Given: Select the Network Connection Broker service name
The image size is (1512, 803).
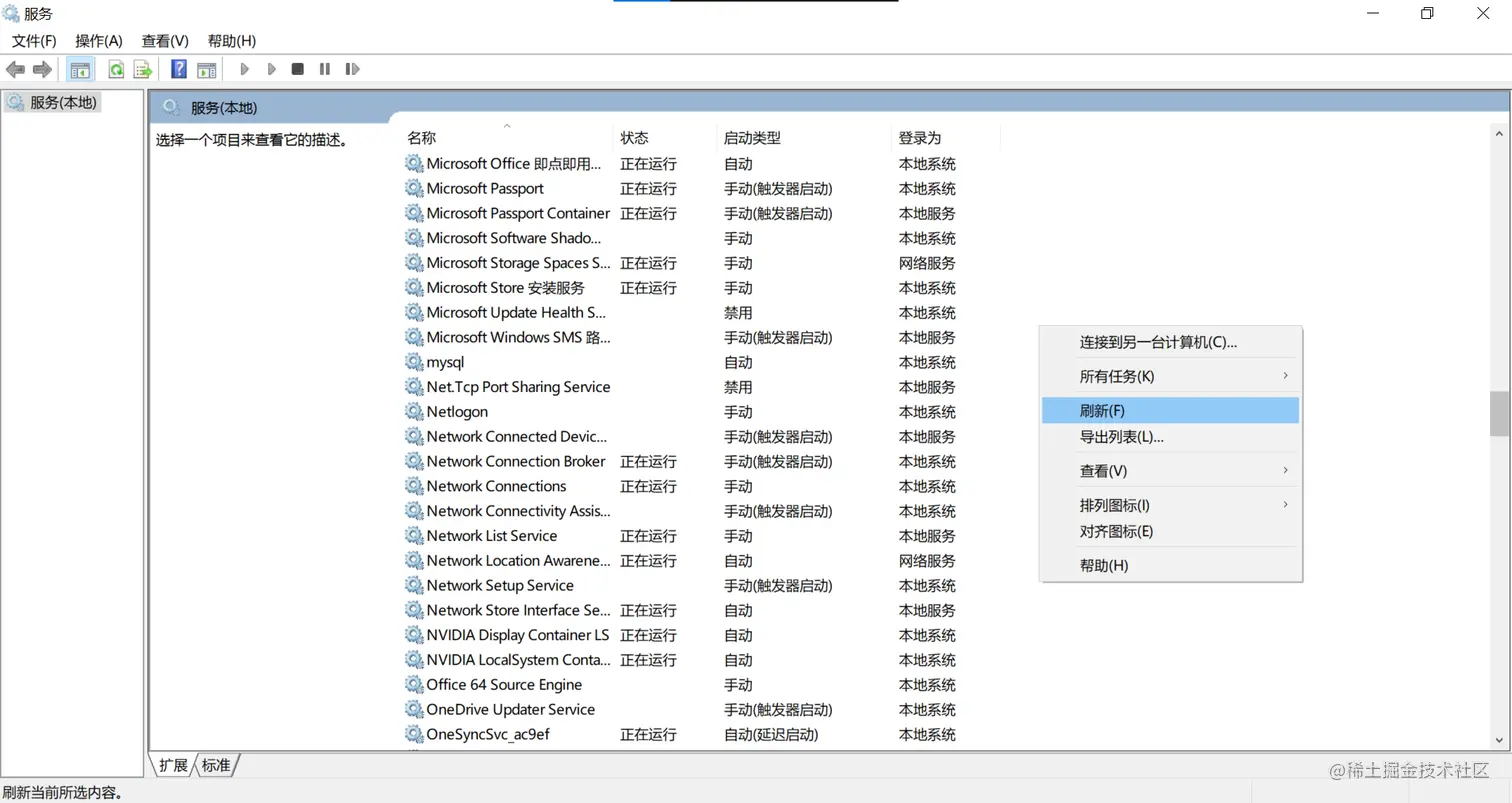Looking at the screenshot, I should pos(516,461).
